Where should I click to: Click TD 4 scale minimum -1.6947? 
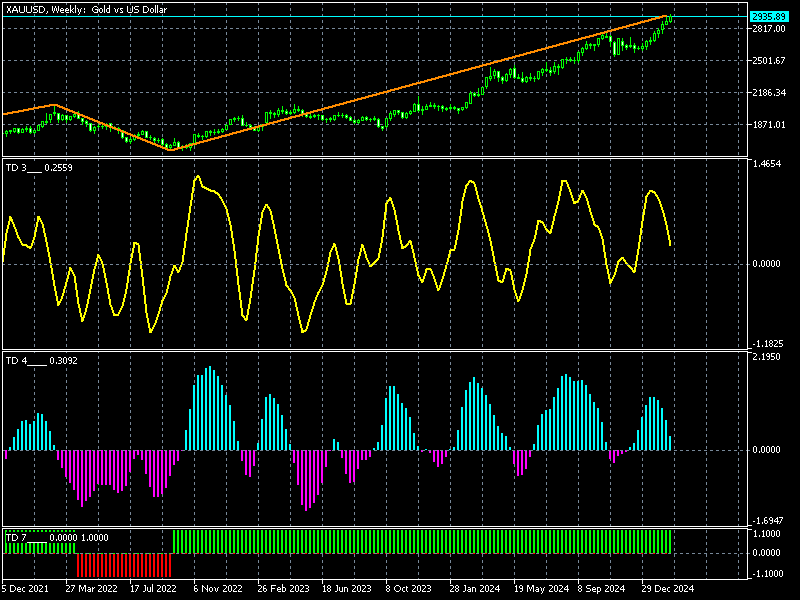tap(766, 521)
